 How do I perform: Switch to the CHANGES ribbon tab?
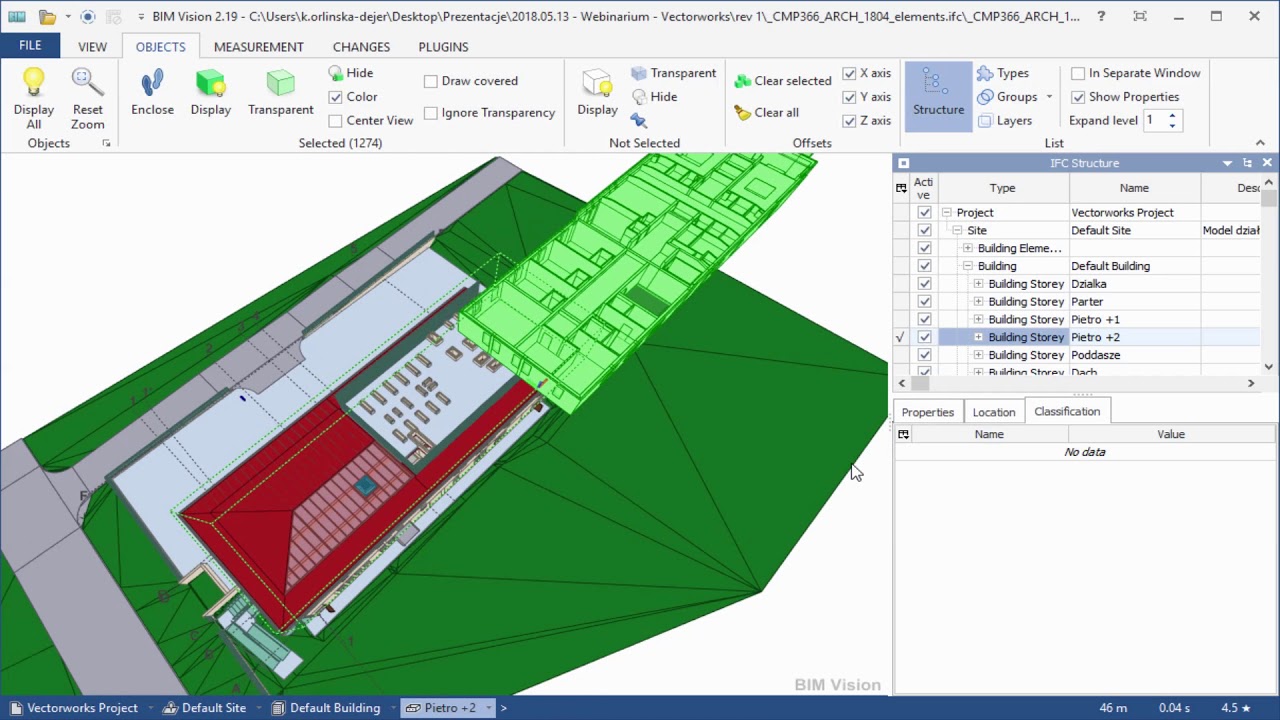[361, 47]
